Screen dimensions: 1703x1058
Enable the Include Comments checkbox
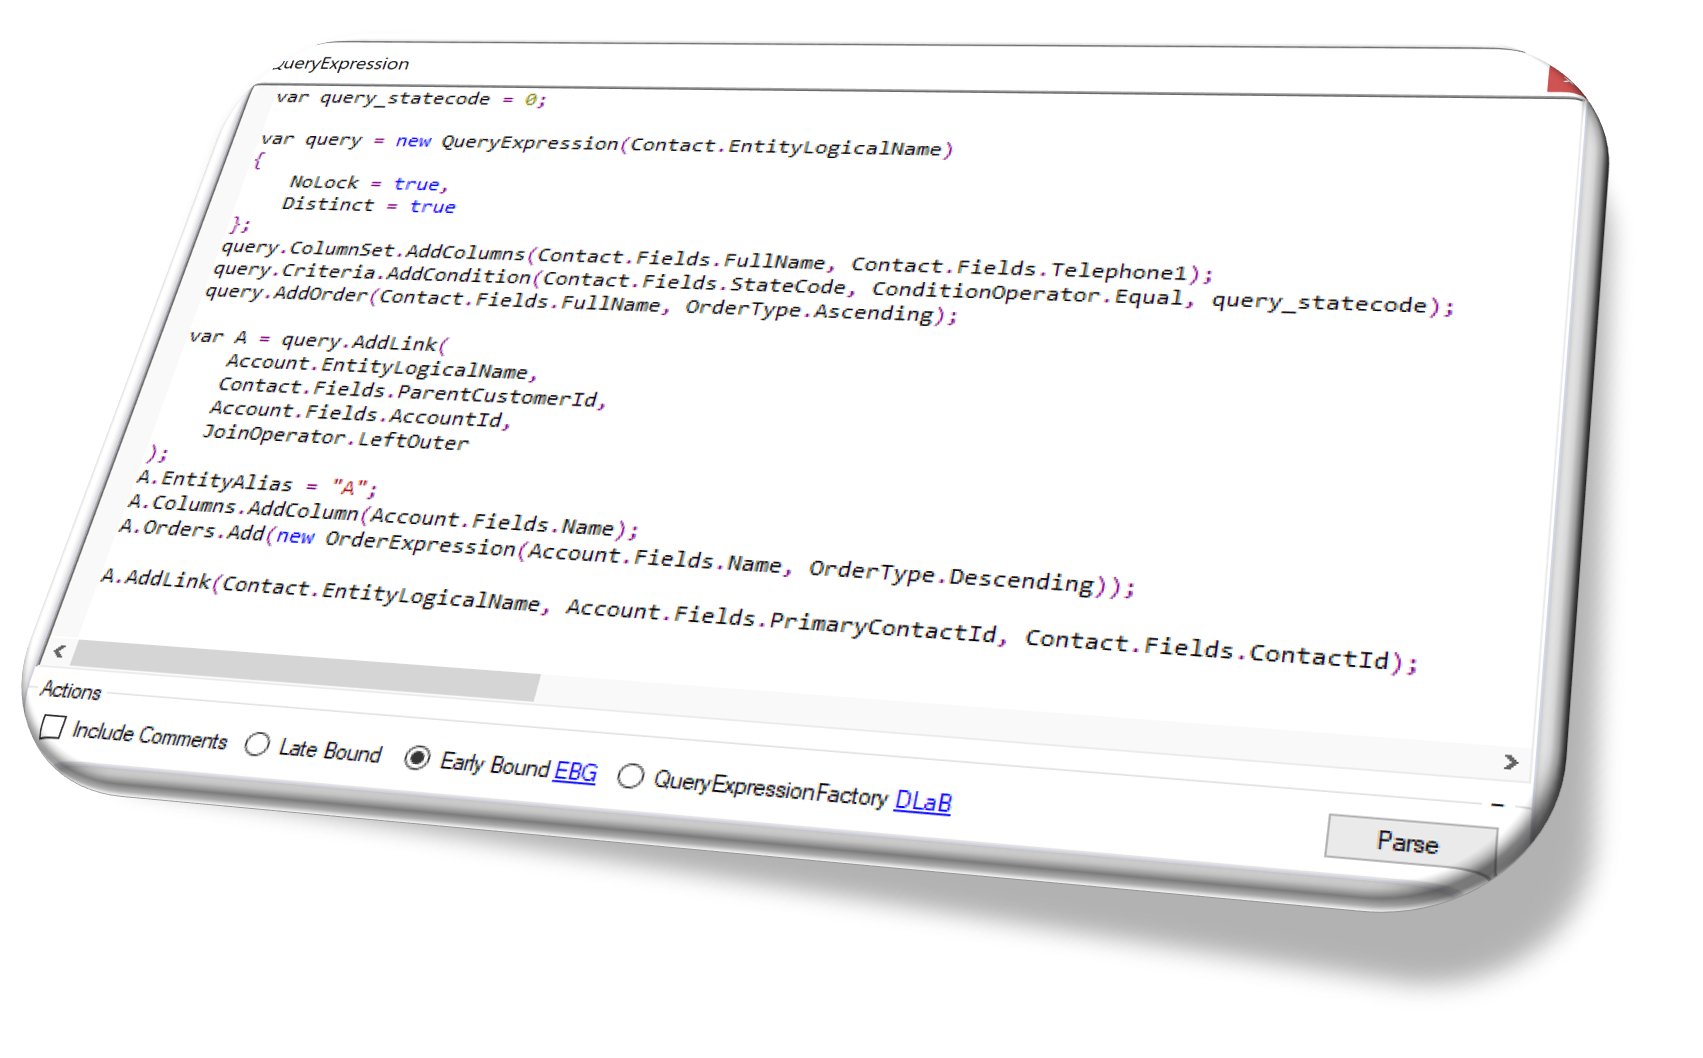coord(52,727)
